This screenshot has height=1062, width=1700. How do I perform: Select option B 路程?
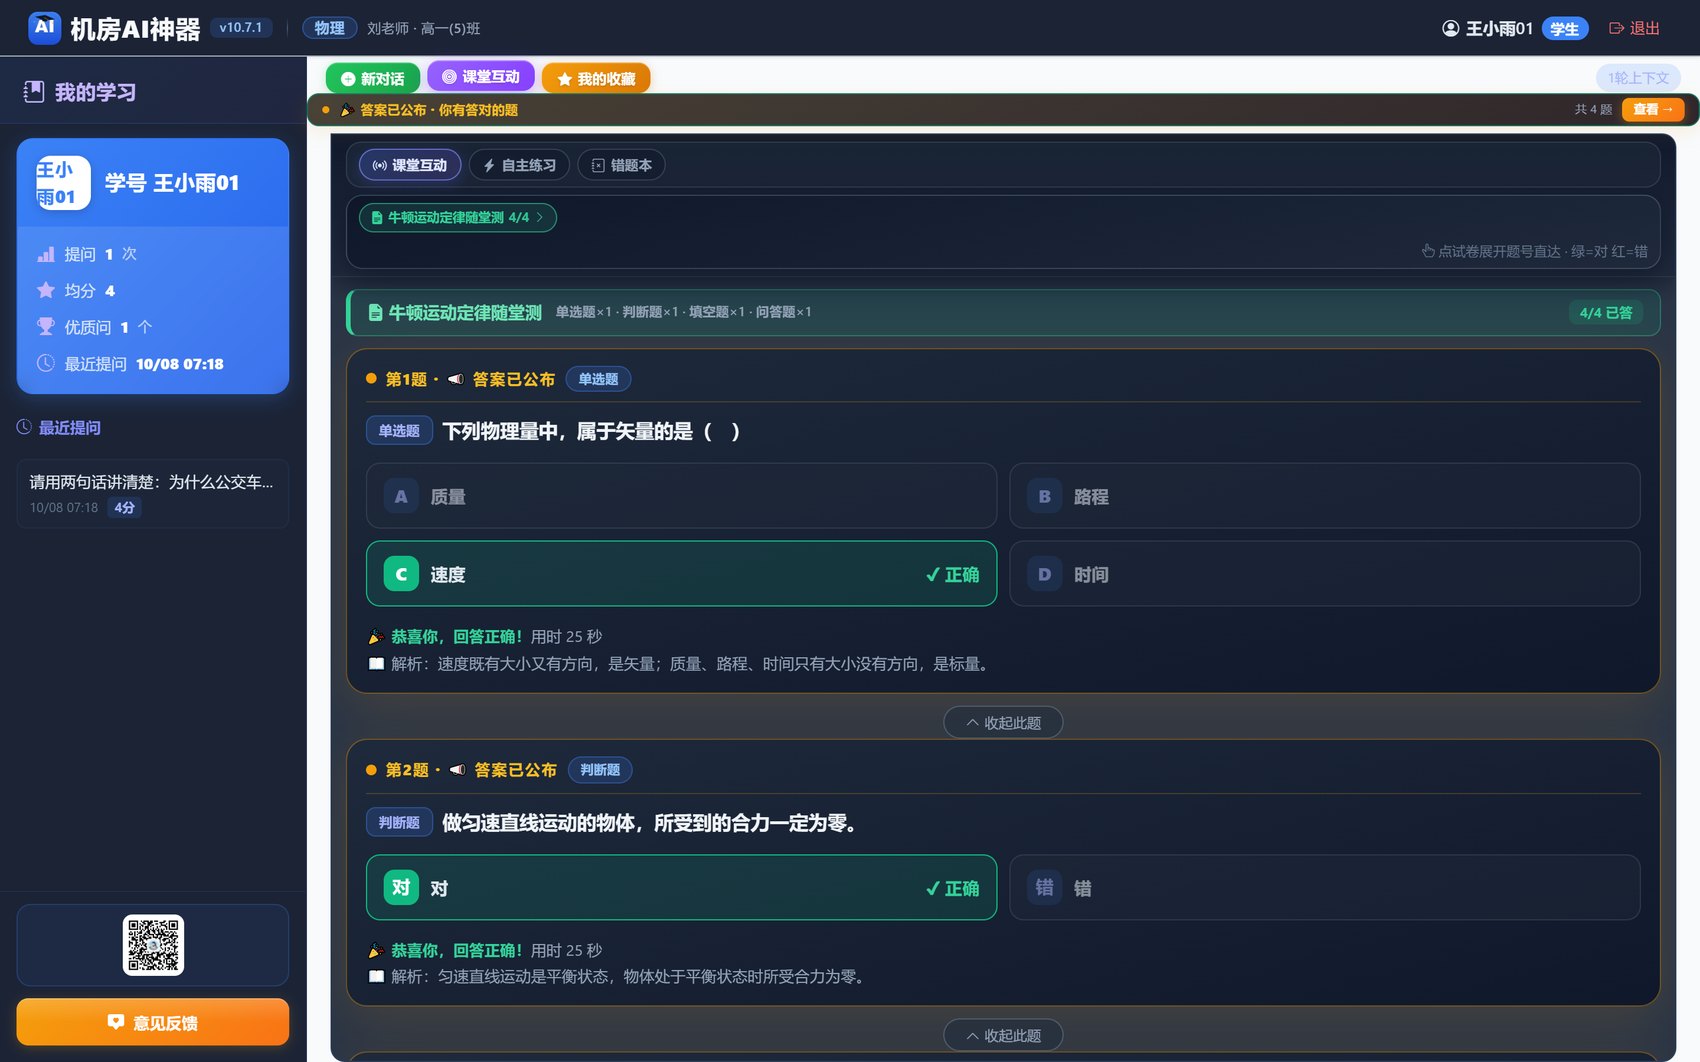tap(1325, 496)
